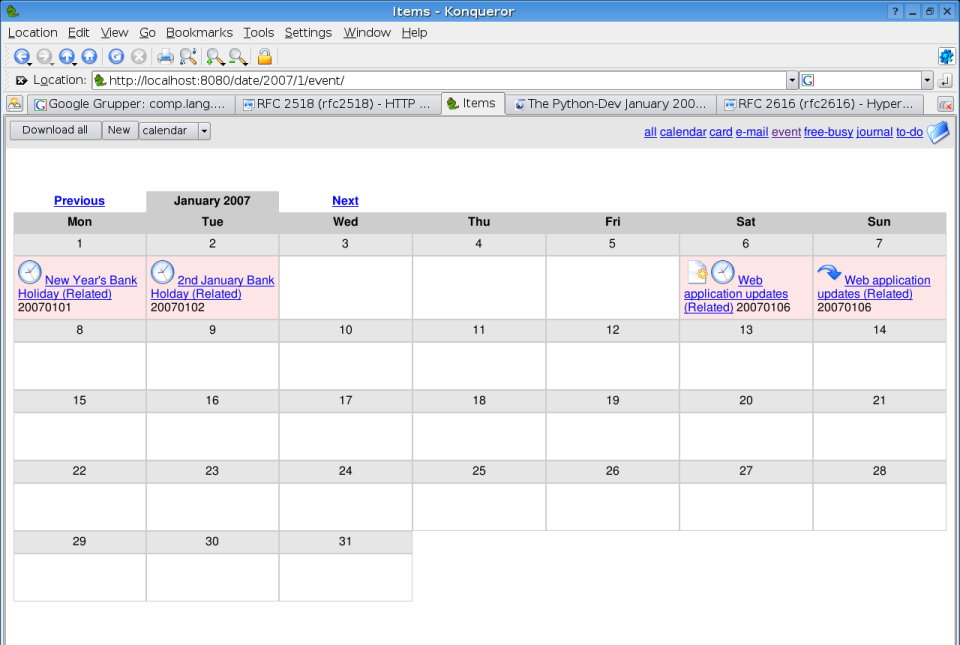Viewport: 960px width, 645px height.
Task: Follow the Next month link
Action: [x=345, y=200]
